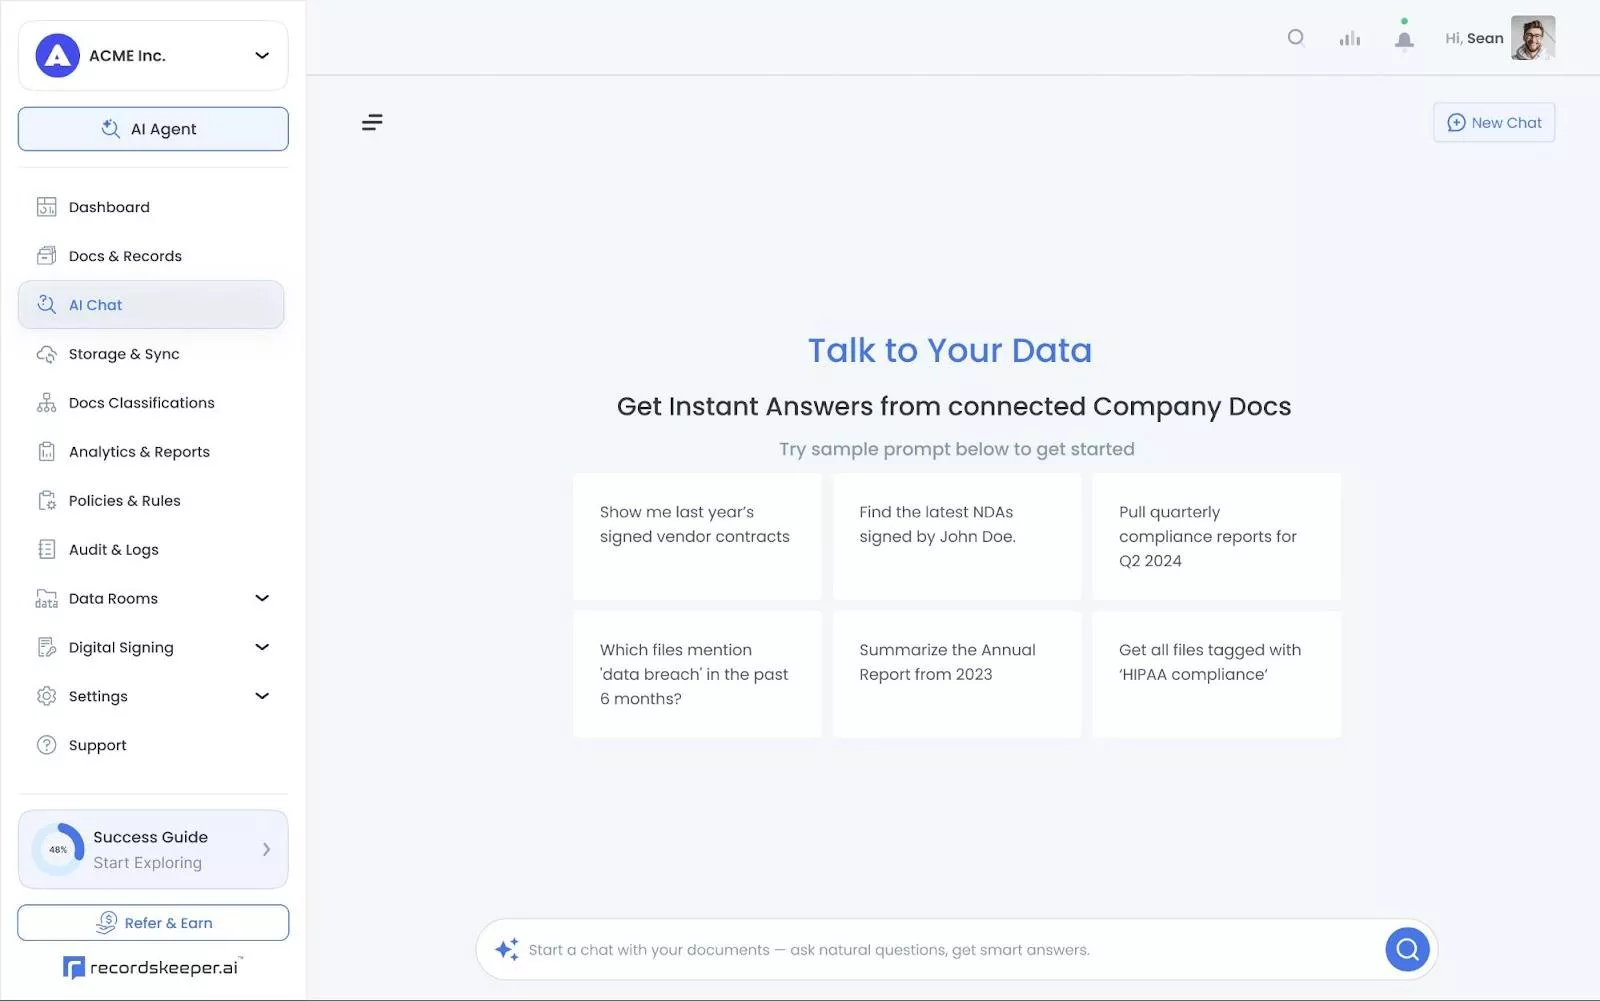1600x1001 pixels.
Task: Expand the Digital Signing submenu chevron
Action: pos(262,647)
